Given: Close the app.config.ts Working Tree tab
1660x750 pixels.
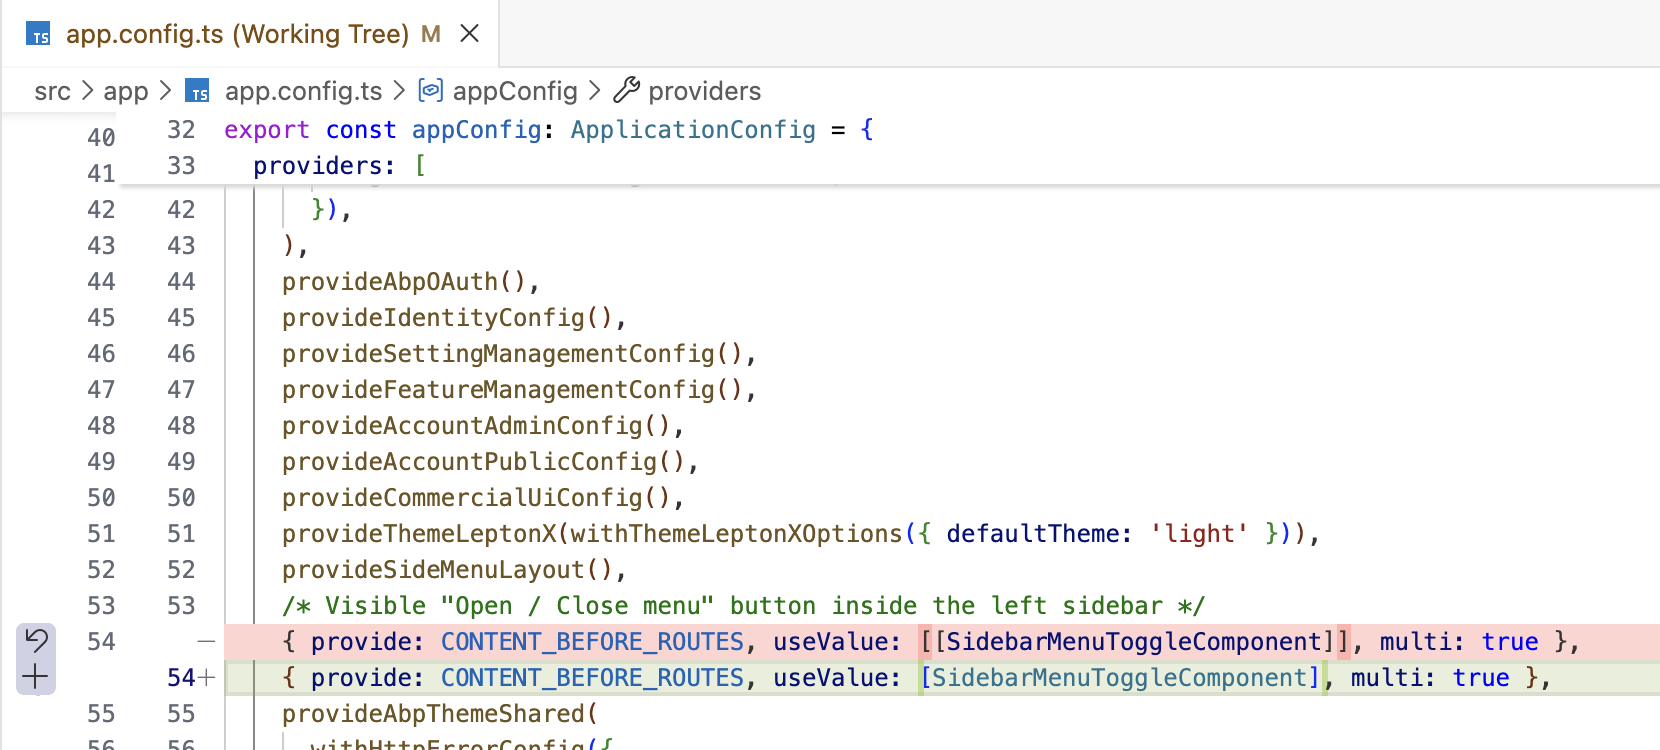Looking at the screenshot, I should click(469, 34).
